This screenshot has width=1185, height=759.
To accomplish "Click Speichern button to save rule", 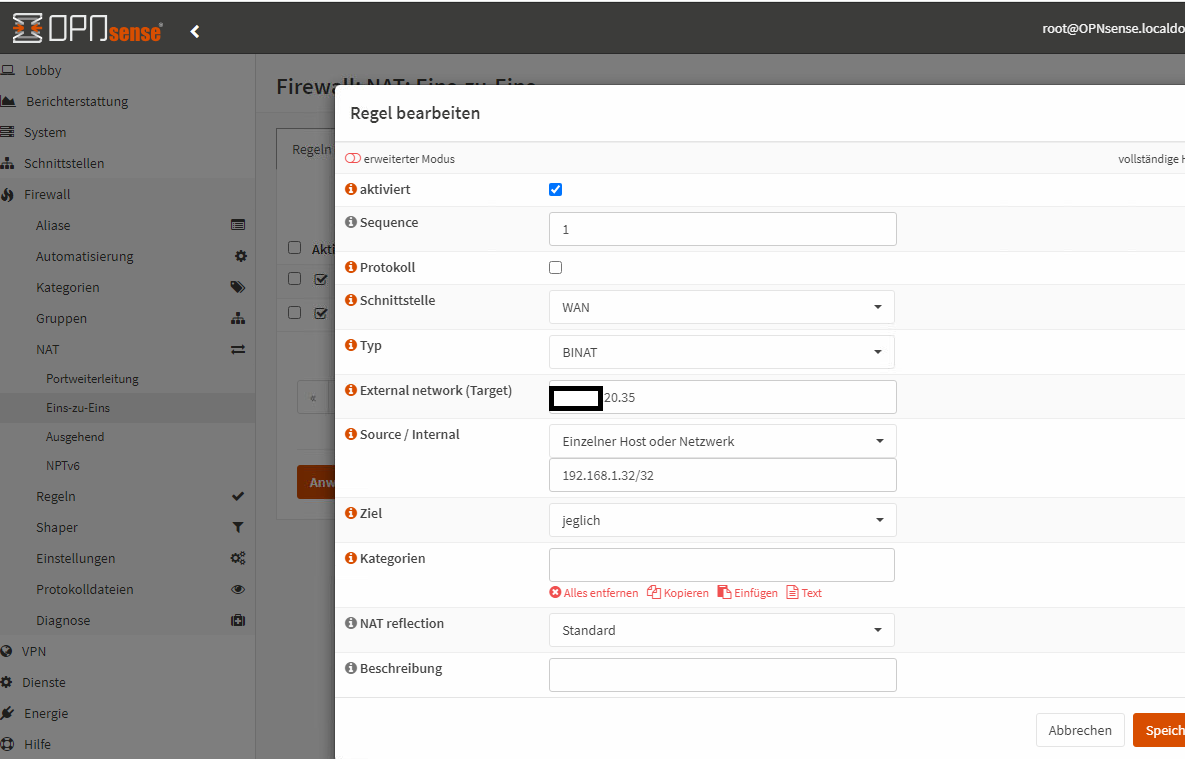I will [x=1159, y=730].
